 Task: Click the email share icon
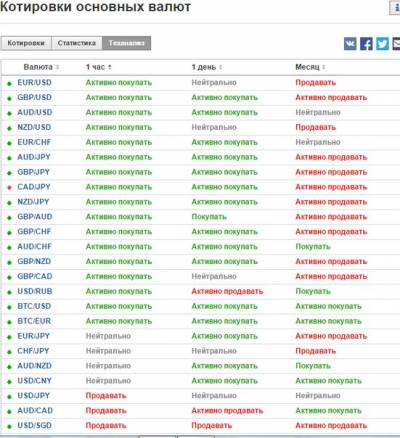(396, 44)
